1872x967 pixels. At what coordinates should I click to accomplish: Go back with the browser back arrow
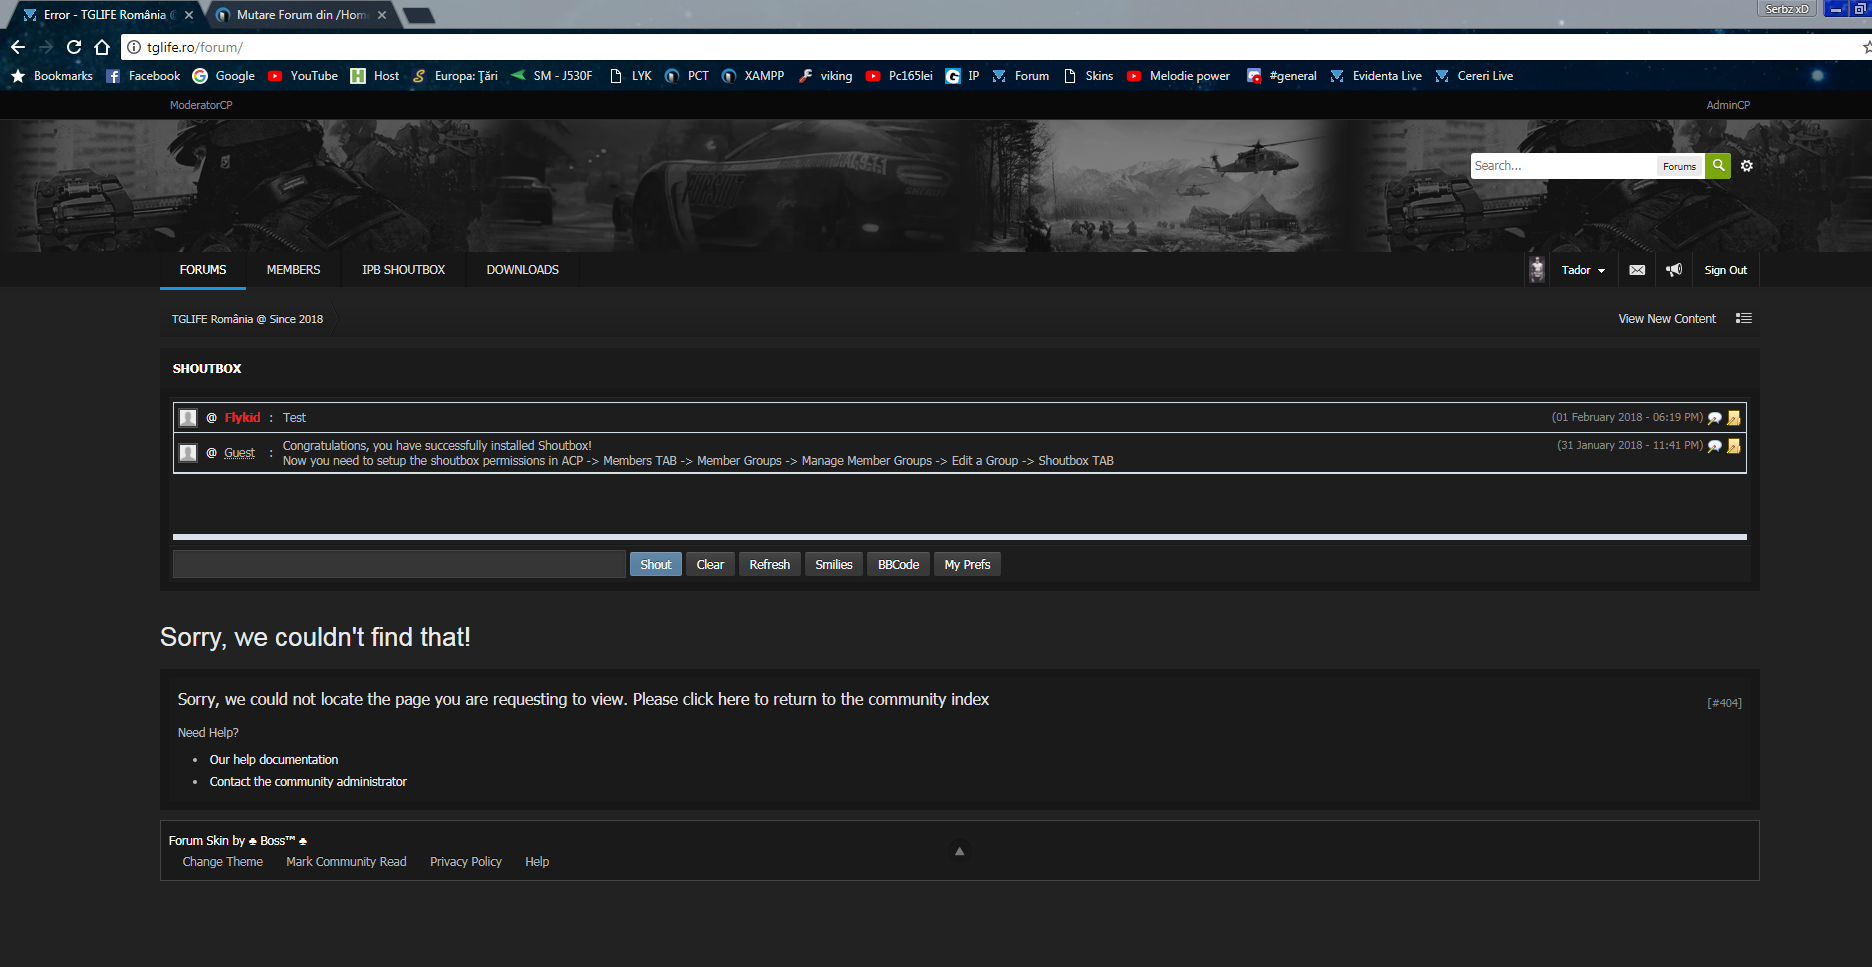(18, 47)
